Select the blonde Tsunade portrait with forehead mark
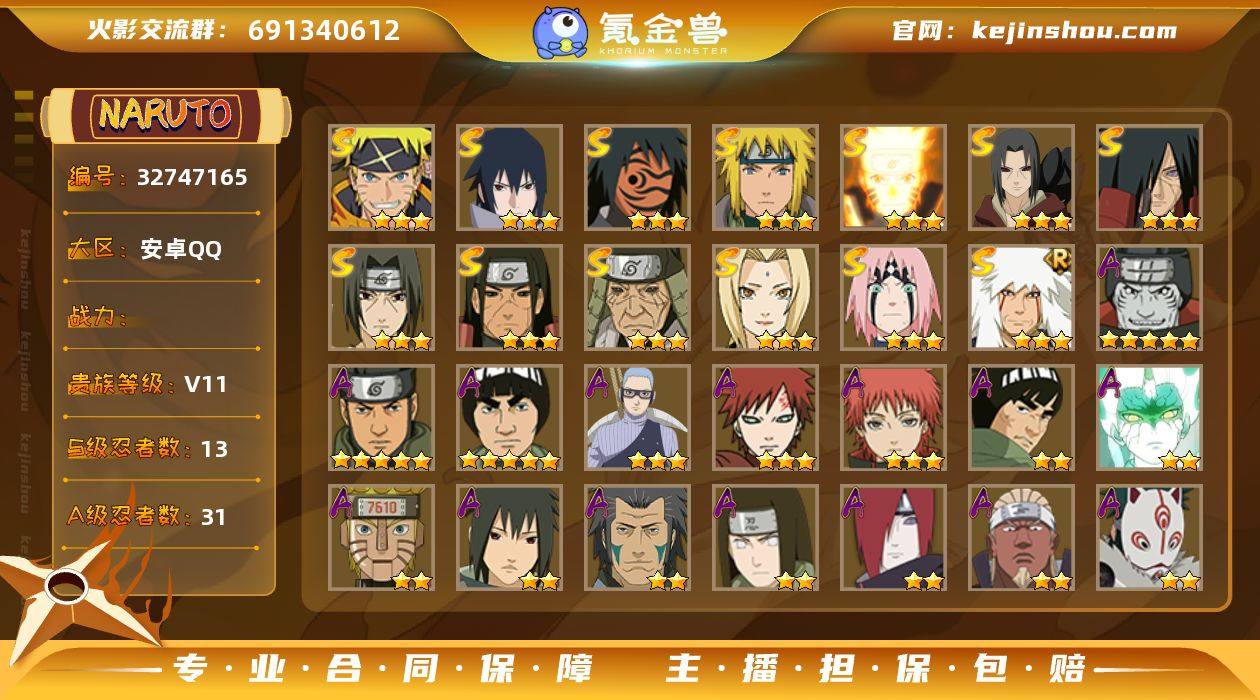This screenshot has height=700, width=1260. pos(765,298)
